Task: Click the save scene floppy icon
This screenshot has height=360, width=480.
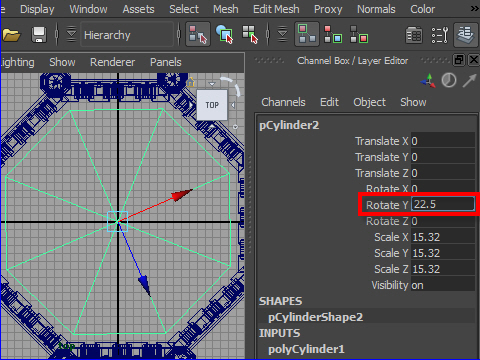Action: pyautogui.click(x=39, y=35)
